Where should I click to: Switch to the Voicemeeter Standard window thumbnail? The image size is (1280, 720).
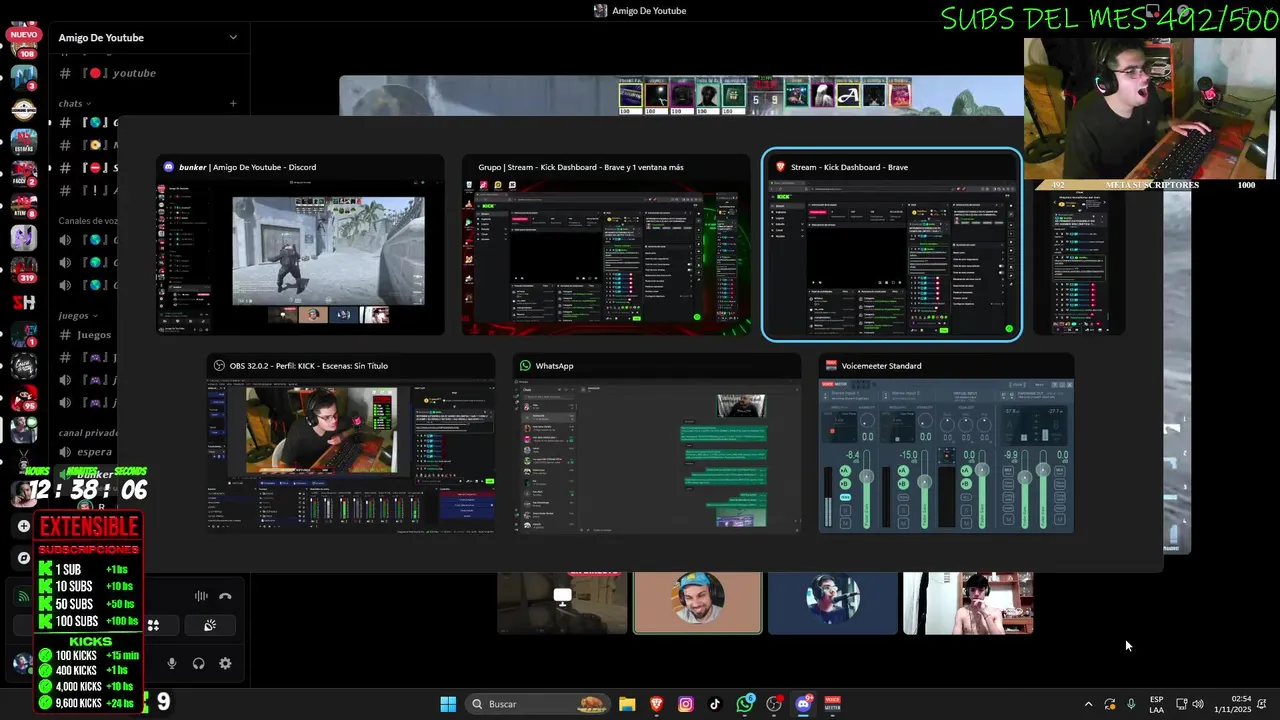[946, 444]
